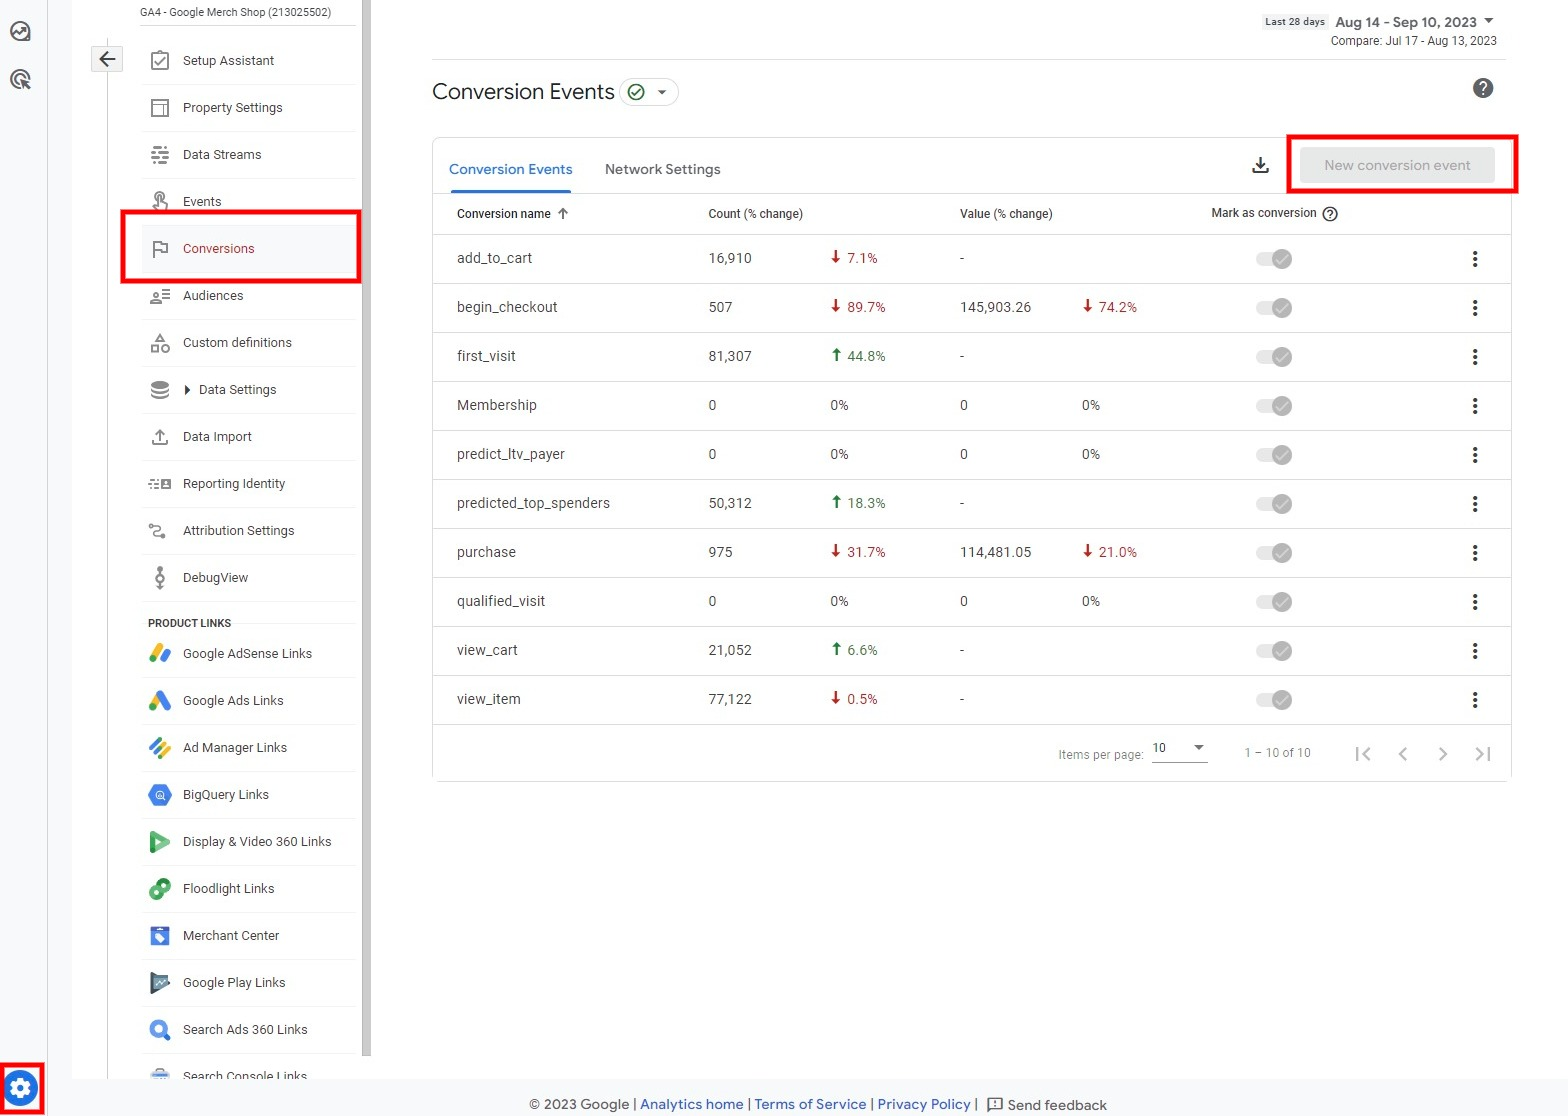This screenshot has width=1568, height=1116.
Task: Click the Floodlight Links logo
Action: [160, 889]
